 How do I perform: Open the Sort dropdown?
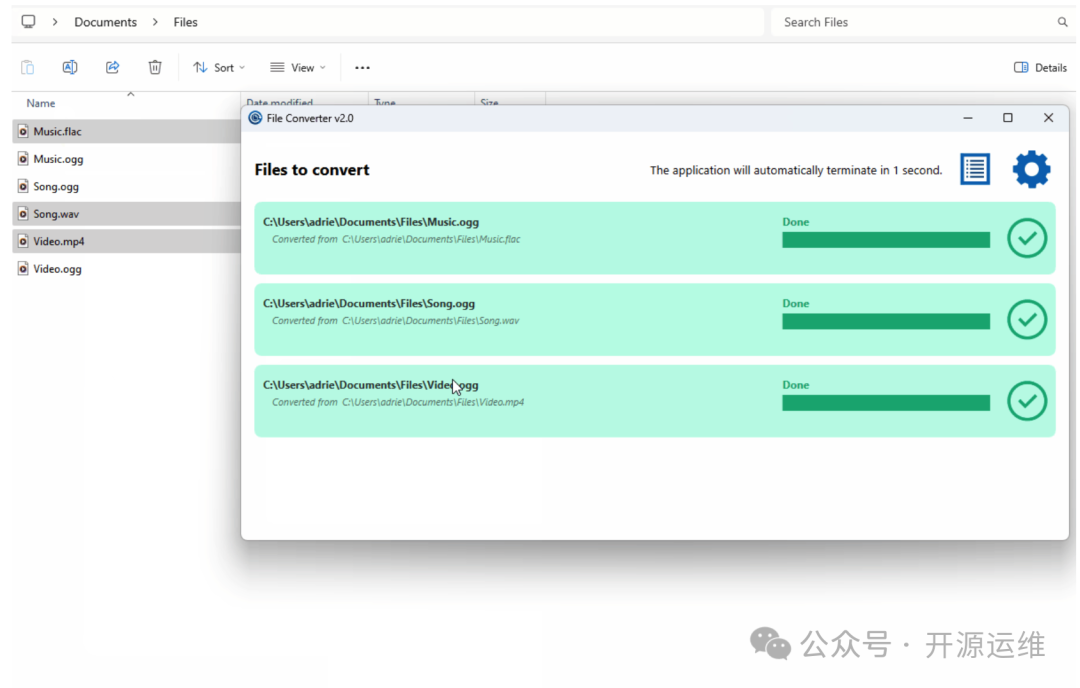click(219, 67)
